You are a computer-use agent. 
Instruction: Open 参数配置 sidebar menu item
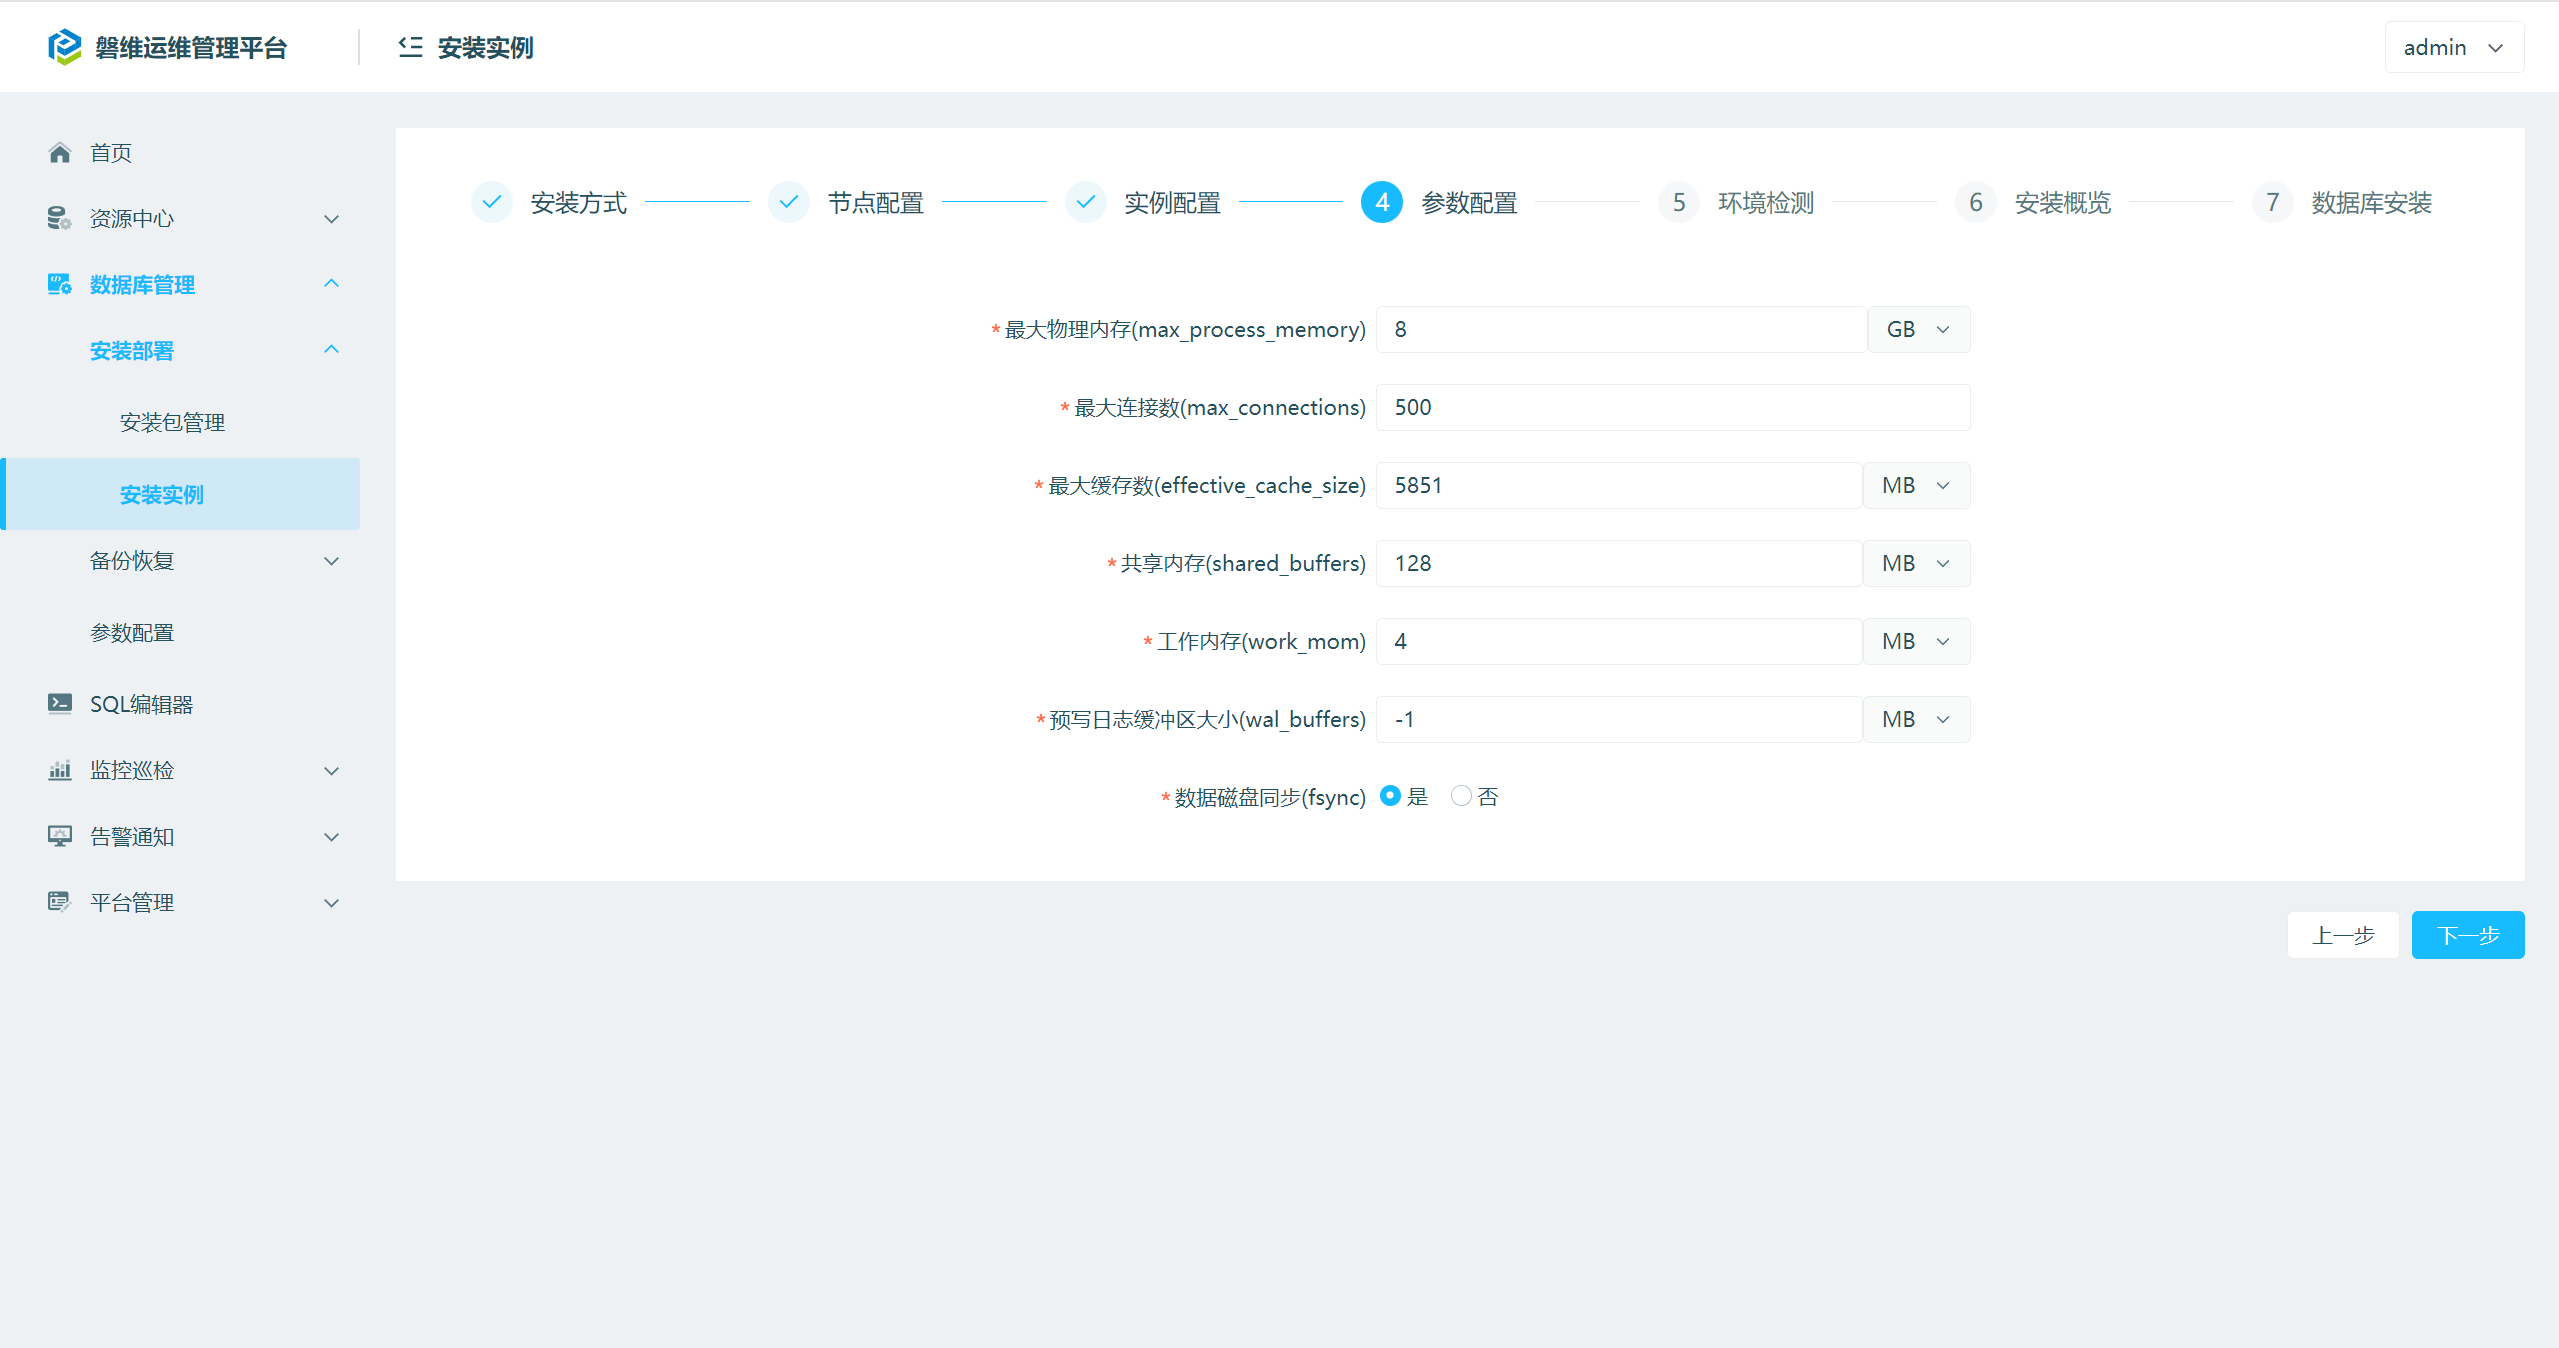tap(132, 633)
